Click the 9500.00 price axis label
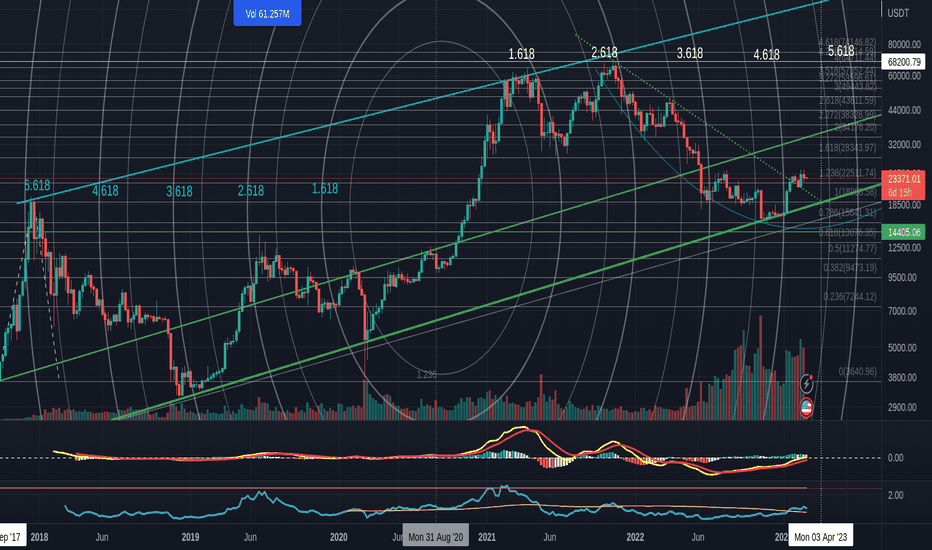 pyautogui.click(x=904, y=278)
